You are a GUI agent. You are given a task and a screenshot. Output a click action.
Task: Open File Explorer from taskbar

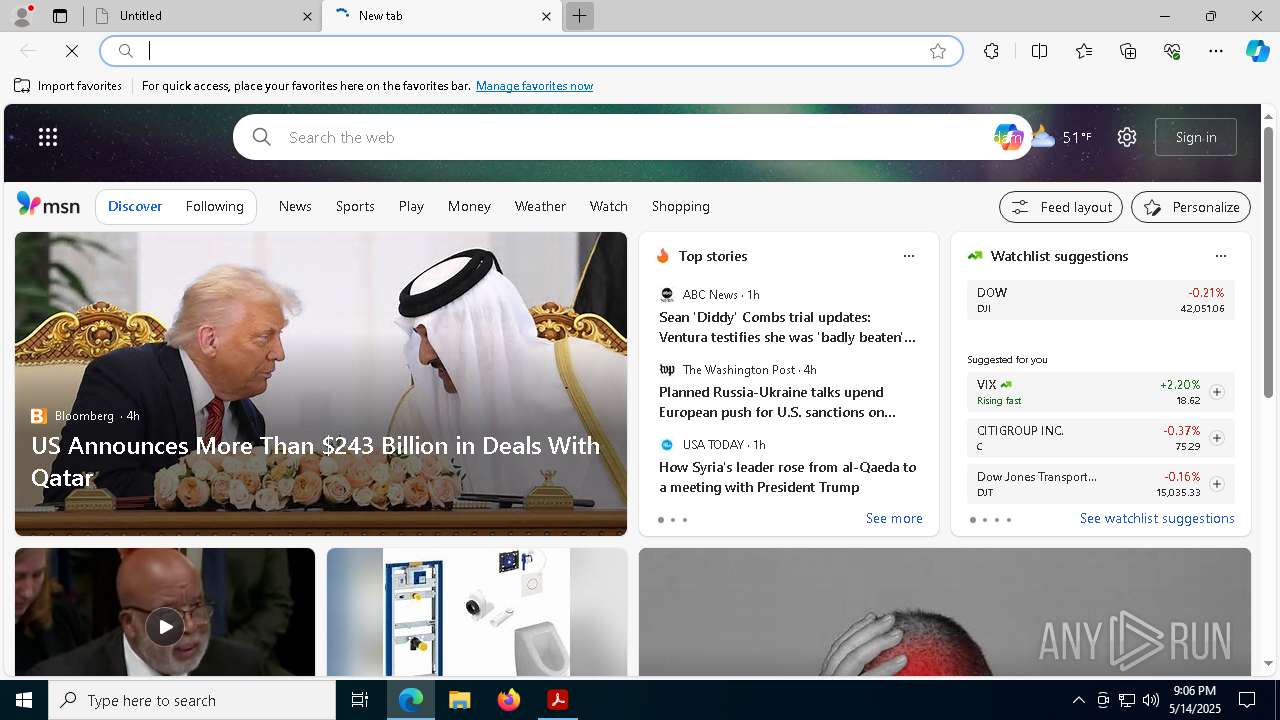459,700
